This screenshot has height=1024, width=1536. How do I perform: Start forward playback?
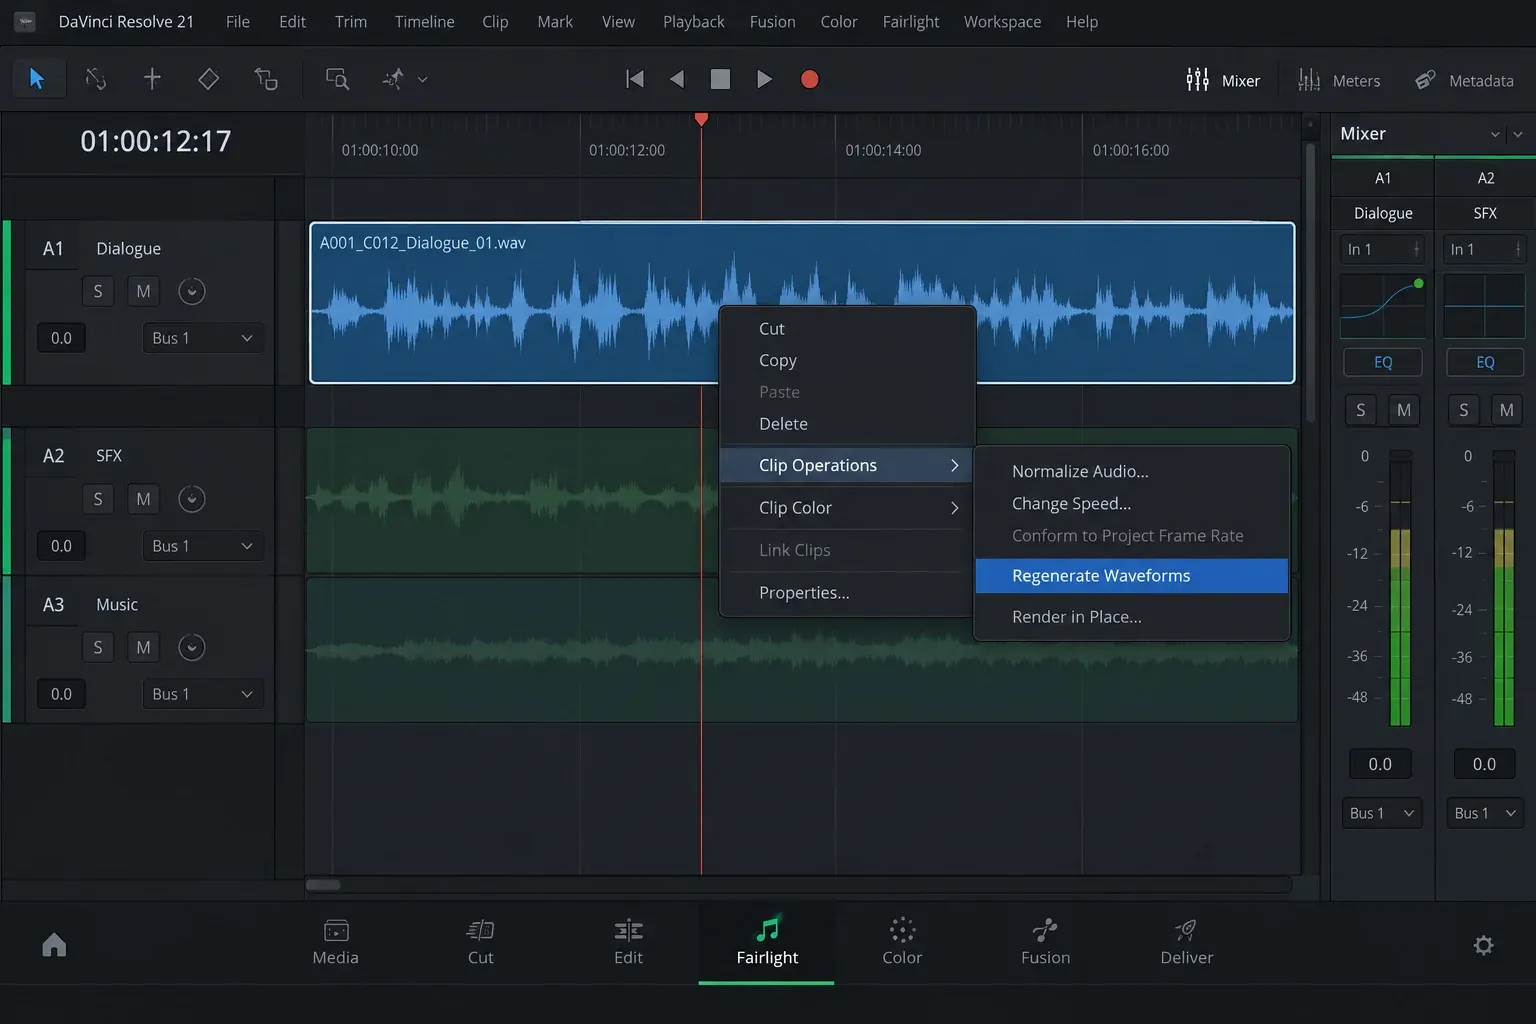[764, 79]
